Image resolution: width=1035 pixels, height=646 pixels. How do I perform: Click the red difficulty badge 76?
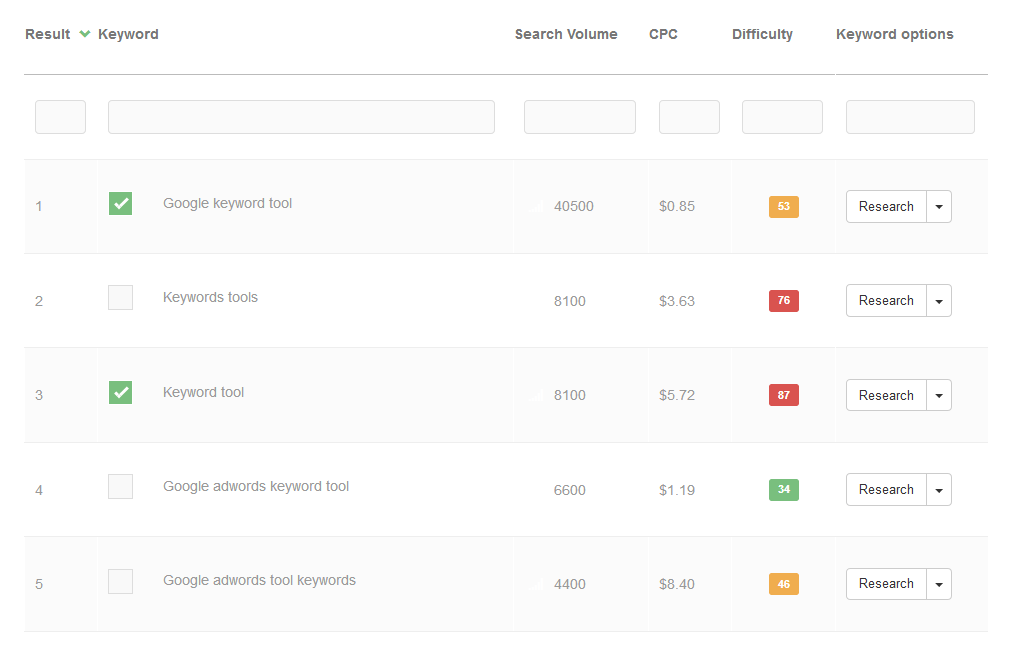tap(784, 300)
